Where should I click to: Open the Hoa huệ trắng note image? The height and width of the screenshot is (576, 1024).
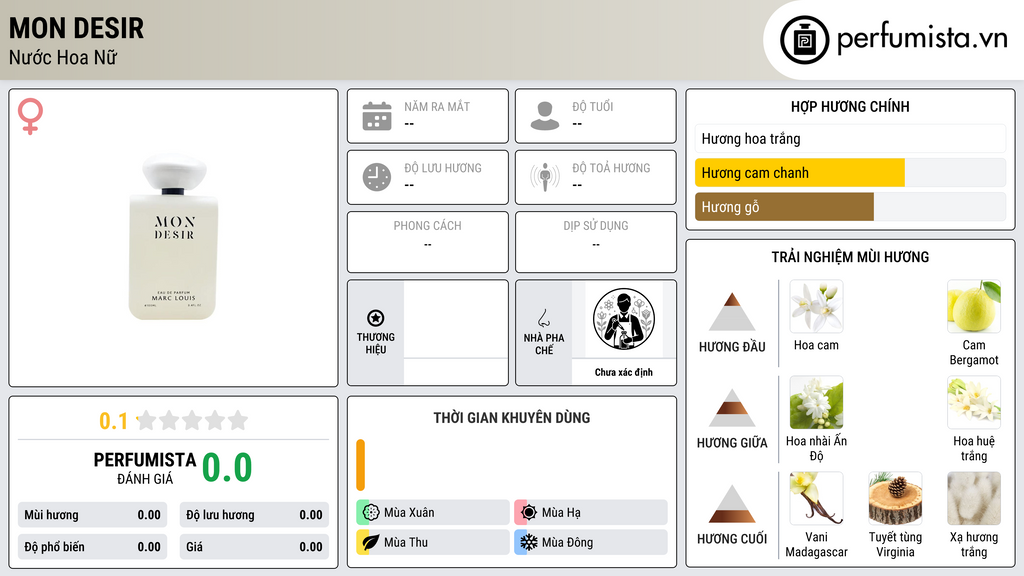point(974,402)
